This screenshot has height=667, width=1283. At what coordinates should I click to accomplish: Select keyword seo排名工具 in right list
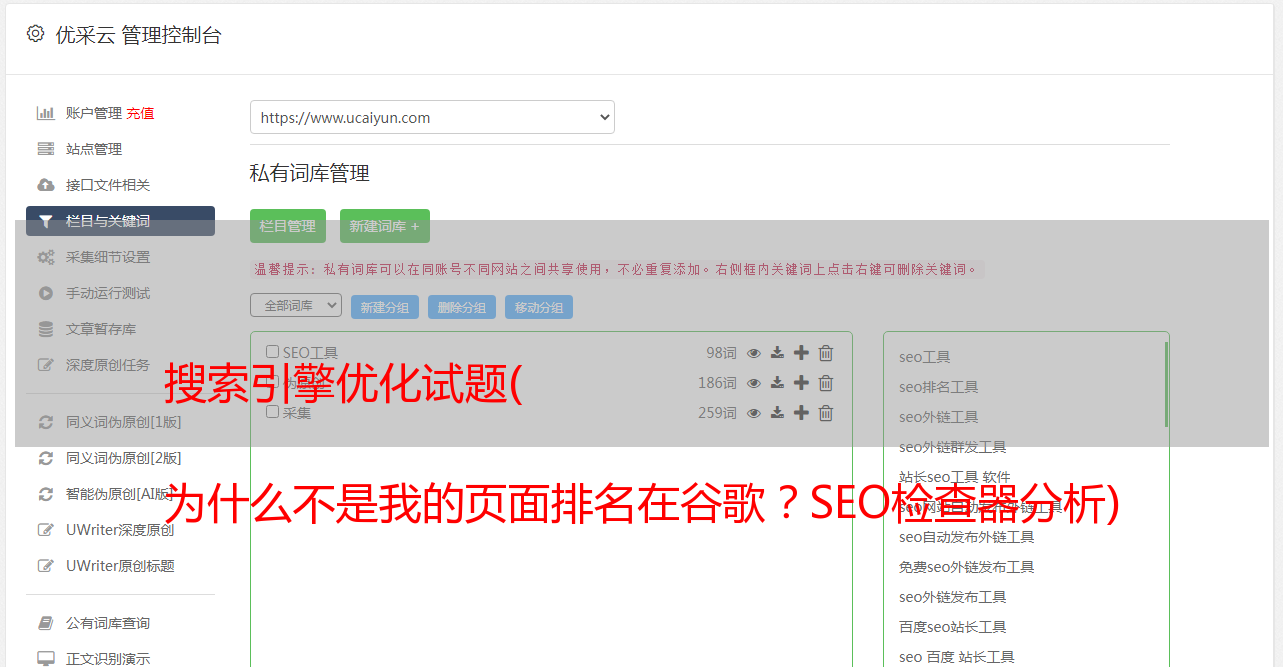point(938,387)
